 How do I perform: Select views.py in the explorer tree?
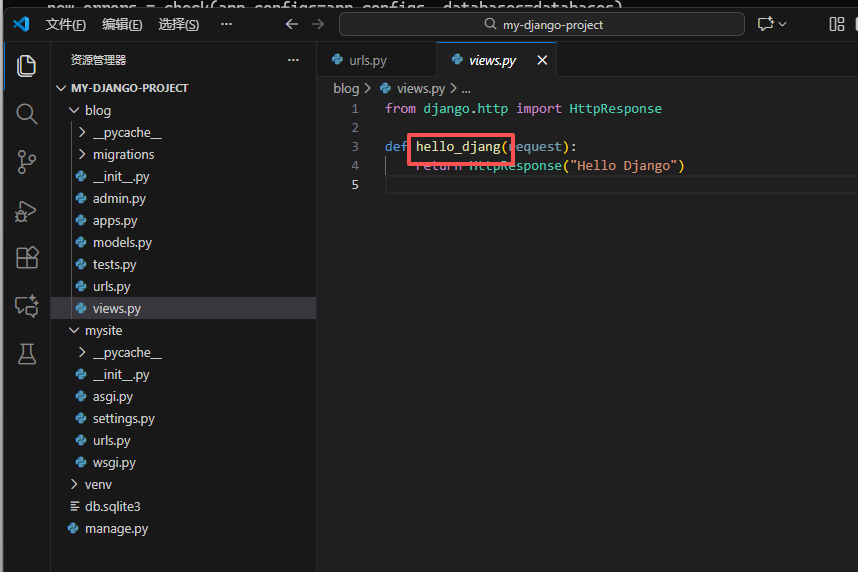tap(183, 308)
